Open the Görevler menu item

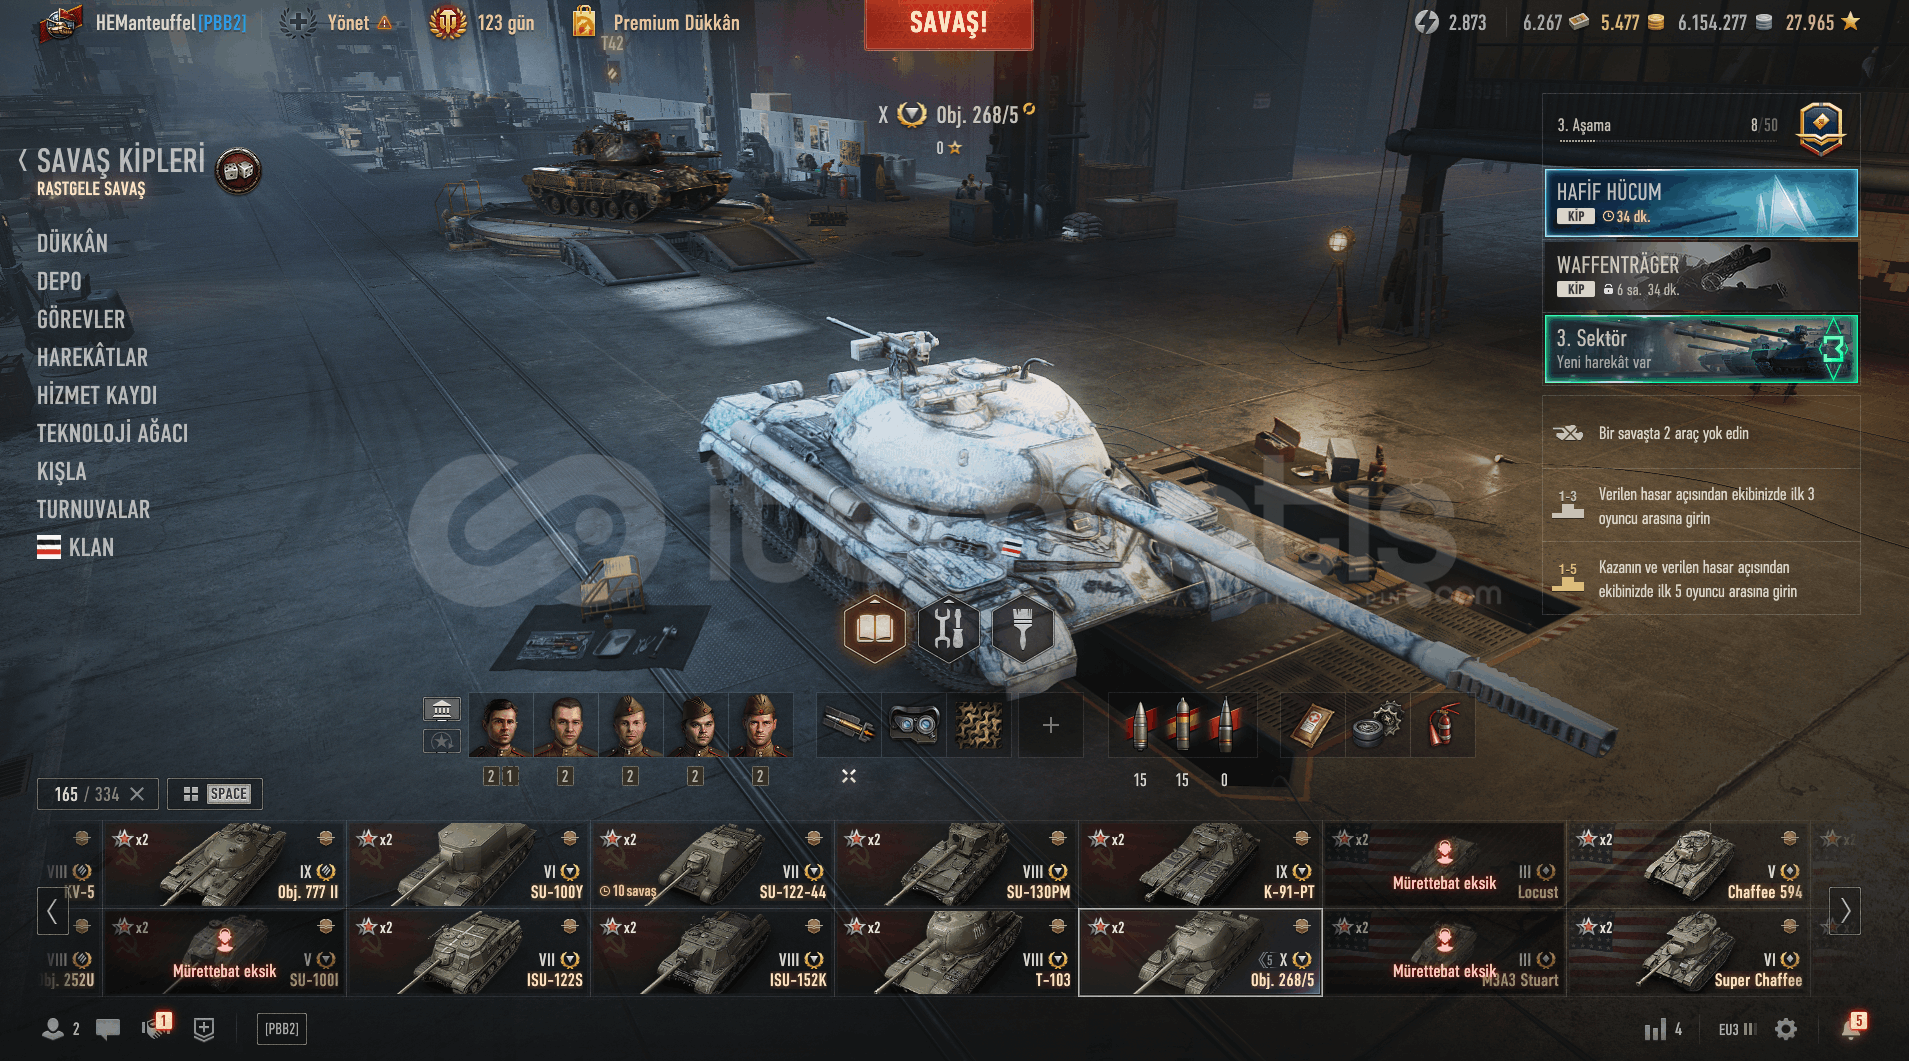[x=81, y=319]
